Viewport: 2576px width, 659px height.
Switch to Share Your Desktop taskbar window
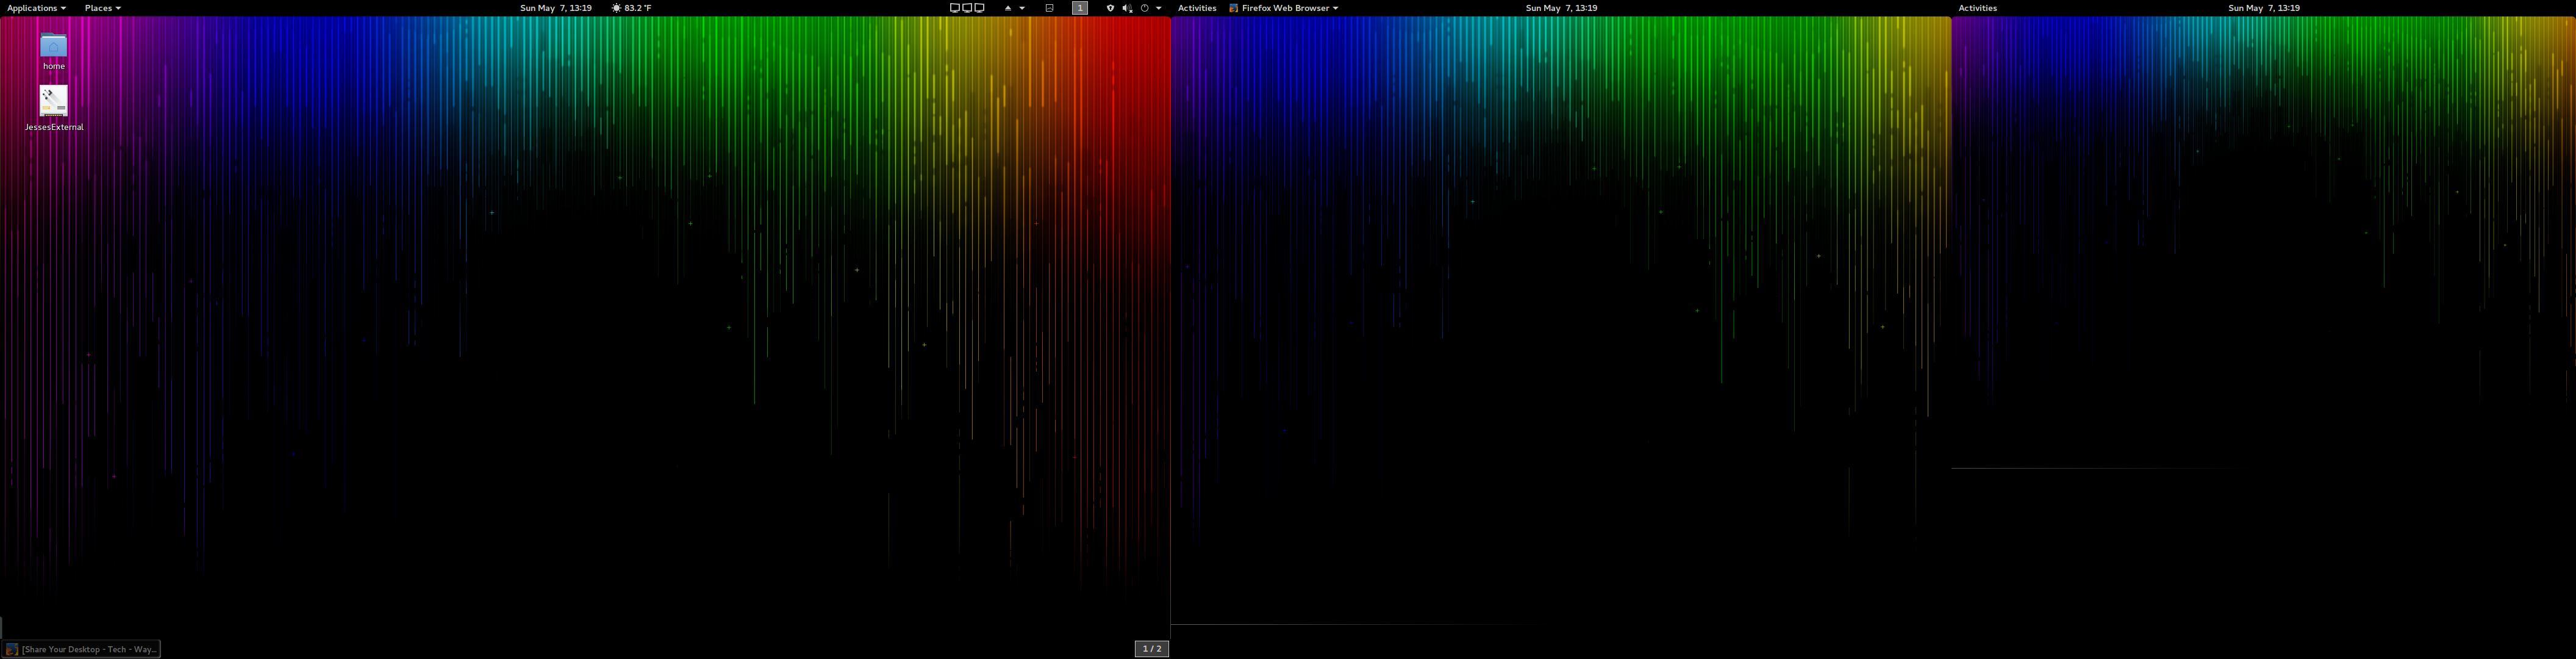tap(81, 649)
